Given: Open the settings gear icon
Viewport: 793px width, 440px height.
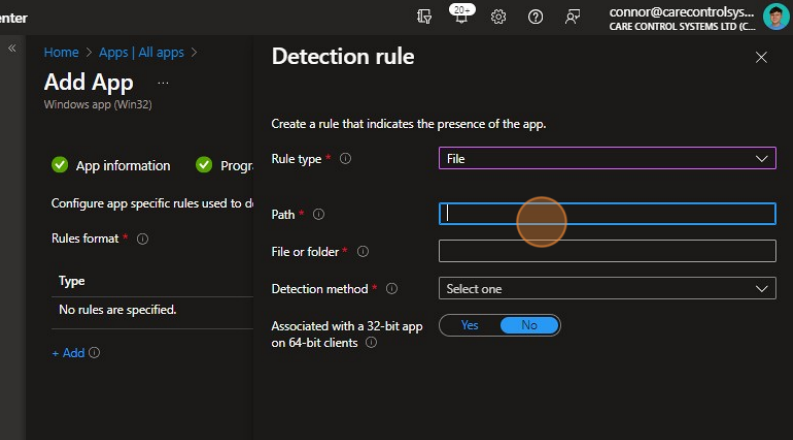Looking at the screenshot, I should coord(498,17).
